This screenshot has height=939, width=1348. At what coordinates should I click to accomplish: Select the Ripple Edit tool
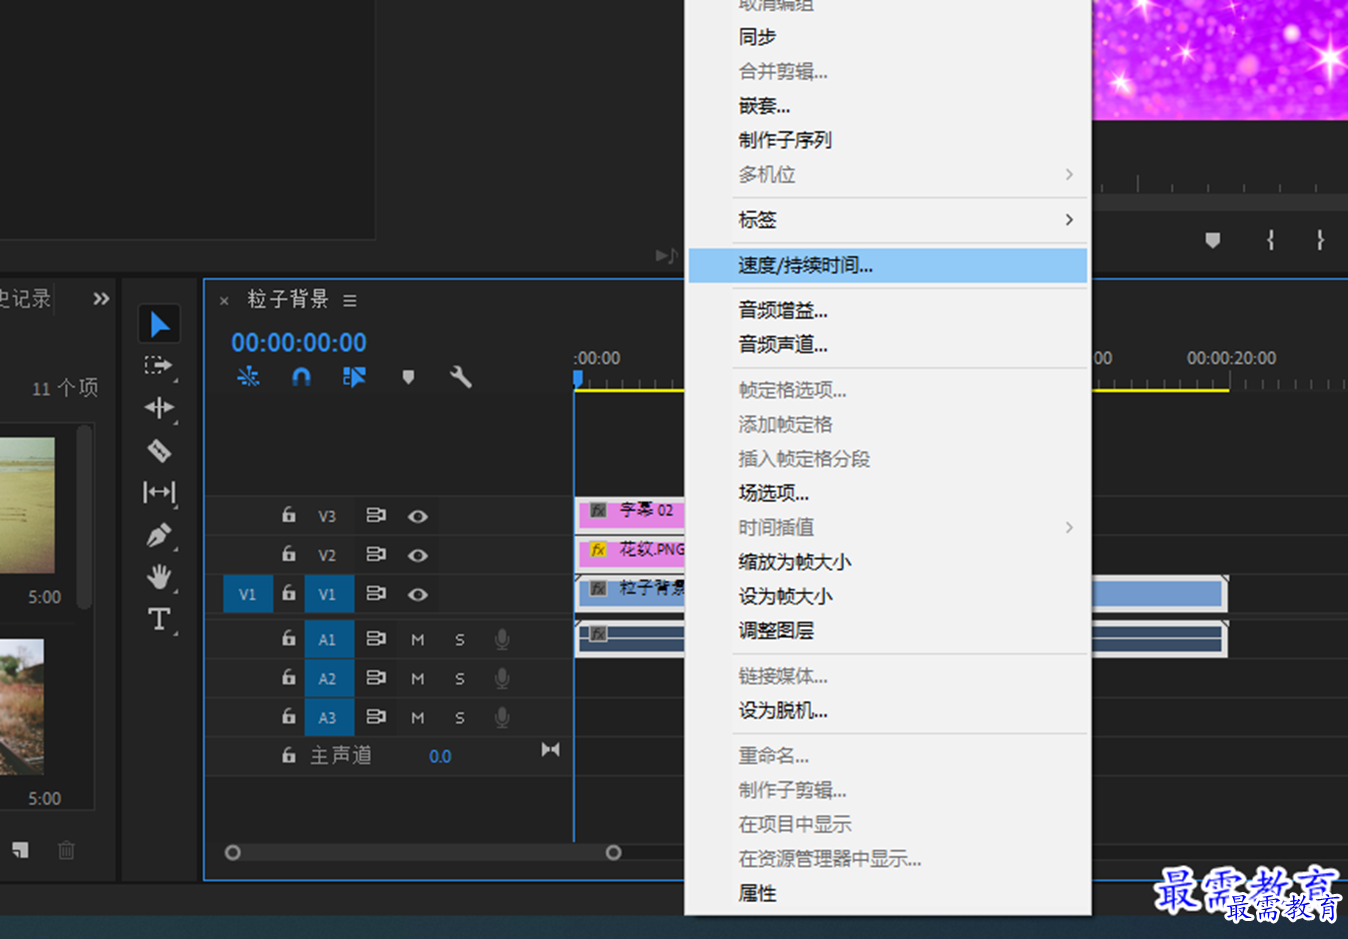tap(159, 408)
